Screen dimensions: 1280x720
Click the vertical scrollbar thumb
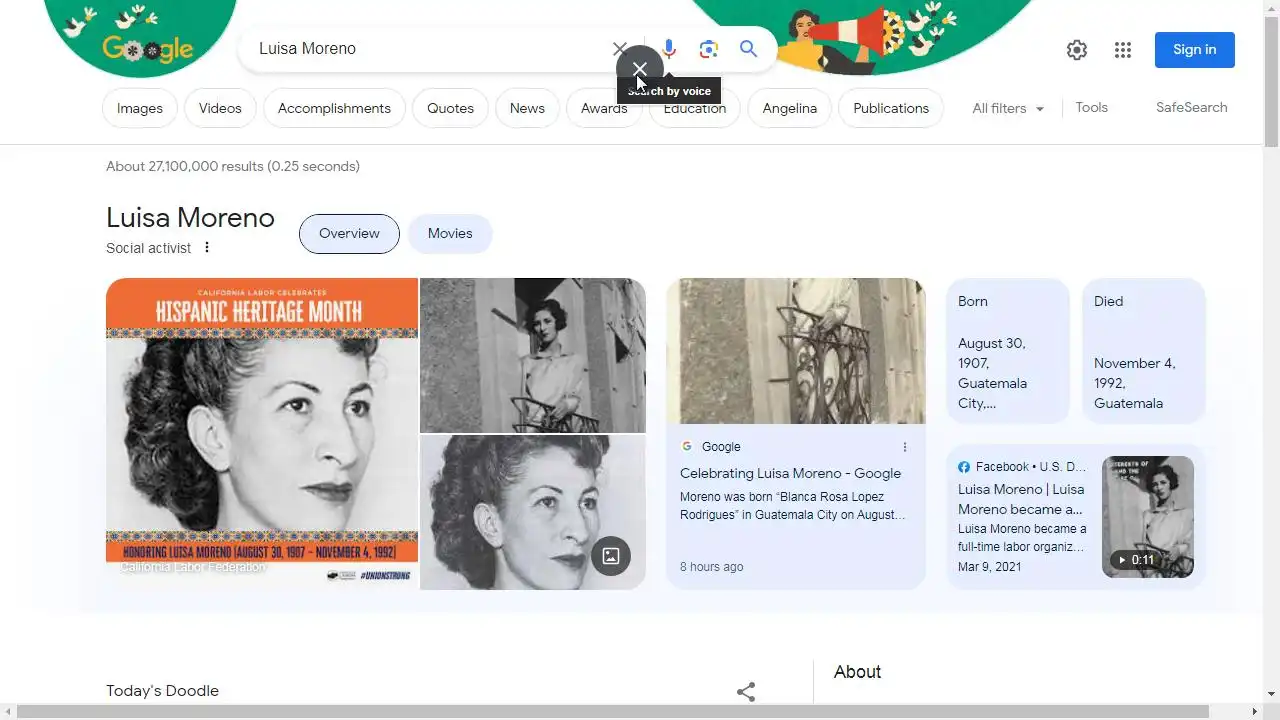coord(1271,81)
